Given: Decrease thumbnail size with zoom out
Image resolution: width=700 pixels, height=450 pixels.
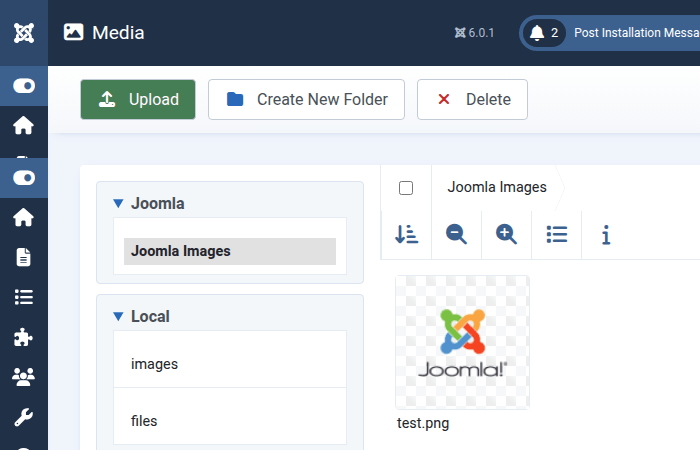Looking at the screenshot, I should pos(456,234).
